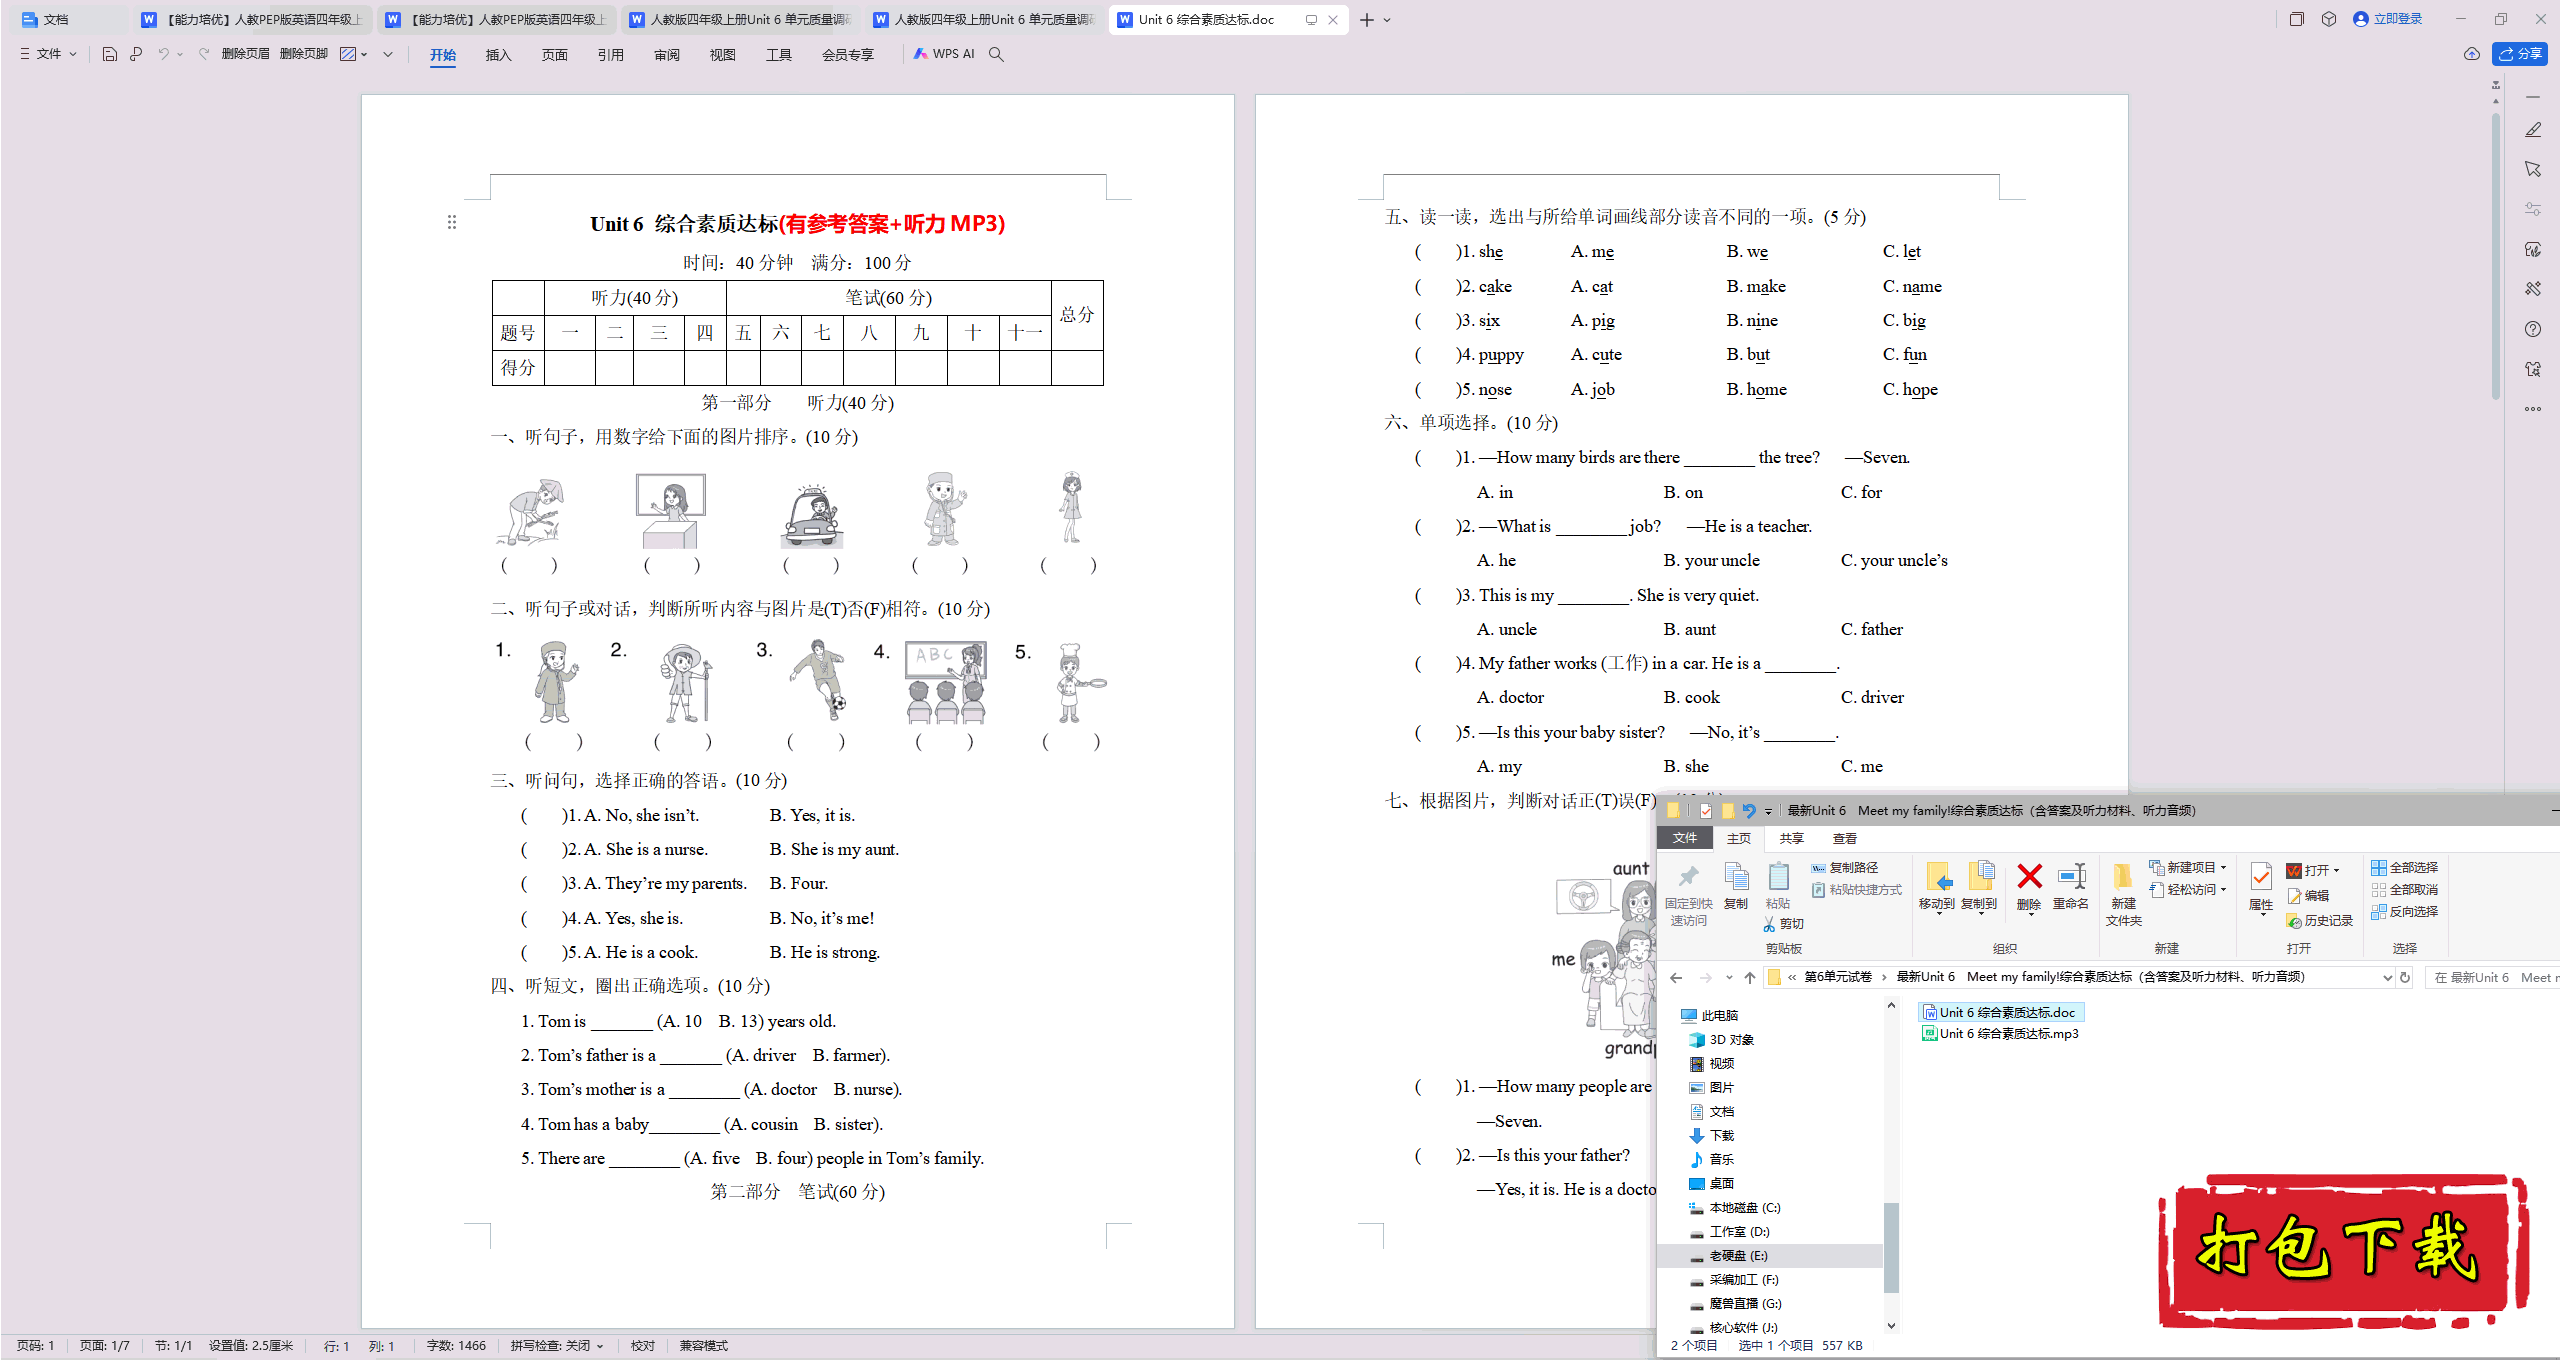Click Explorer address bar refresh icon
The height and width of the screenshot is (1360, 2560).
pyautogui.click(x=2405, y=978)
